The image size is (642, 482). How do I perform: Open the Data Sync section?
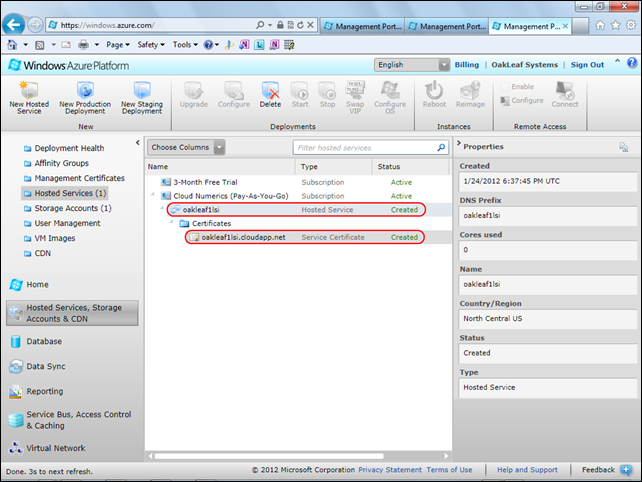click(x=37, y=366)
